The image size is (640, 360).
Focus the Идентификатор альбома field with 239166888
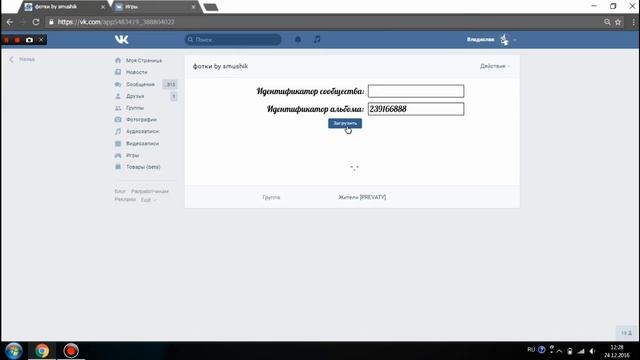[416, 109]
